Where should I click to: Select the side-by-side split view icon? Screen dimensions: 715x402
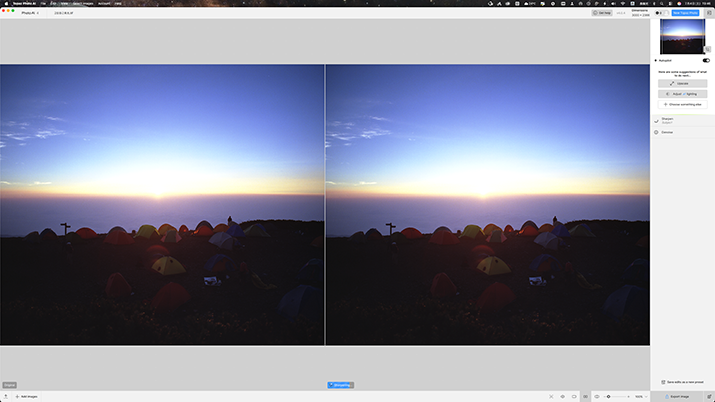click(585, 397)
